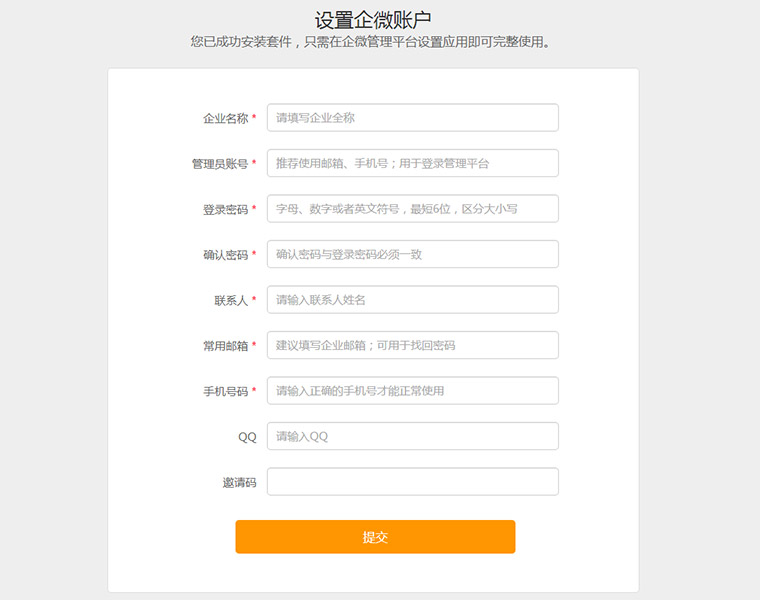
Task: Focus the empty 邀请码 input box
Action: (412, 482)
